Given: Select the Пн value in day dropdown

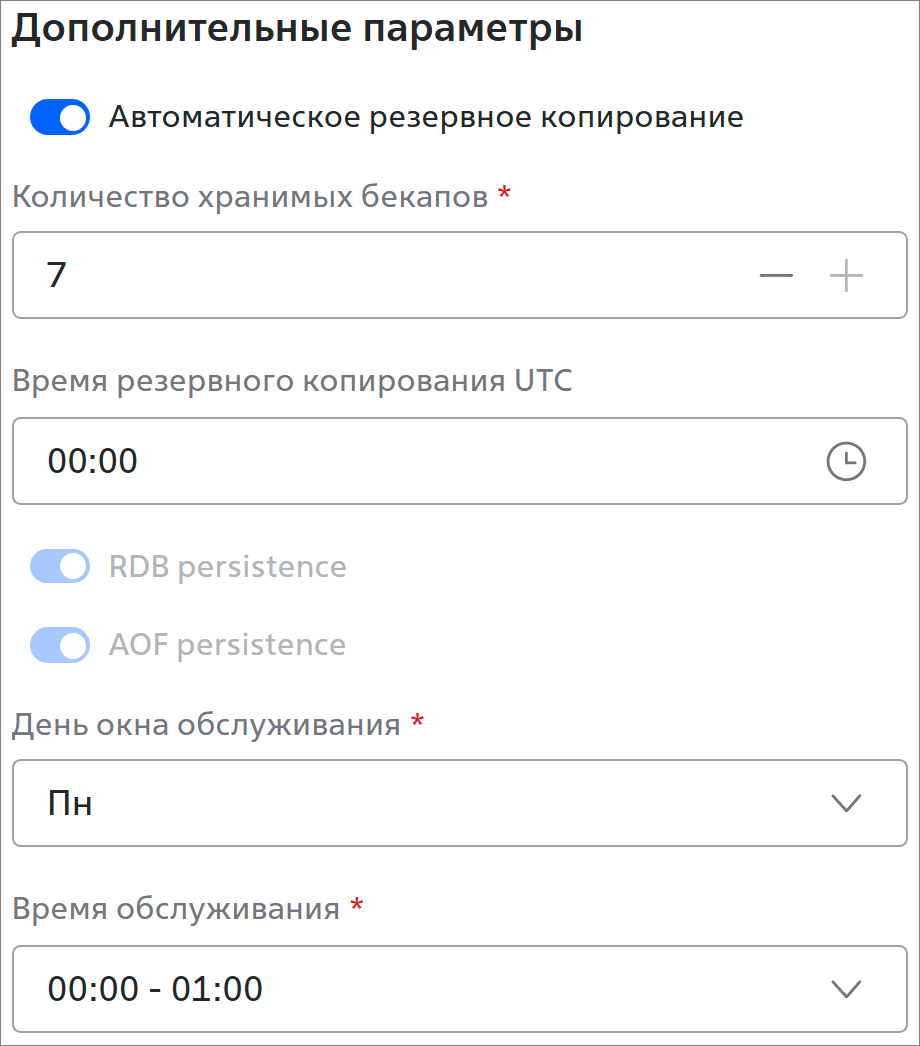Looking at the screenshot, I should (x=69, y=803).
